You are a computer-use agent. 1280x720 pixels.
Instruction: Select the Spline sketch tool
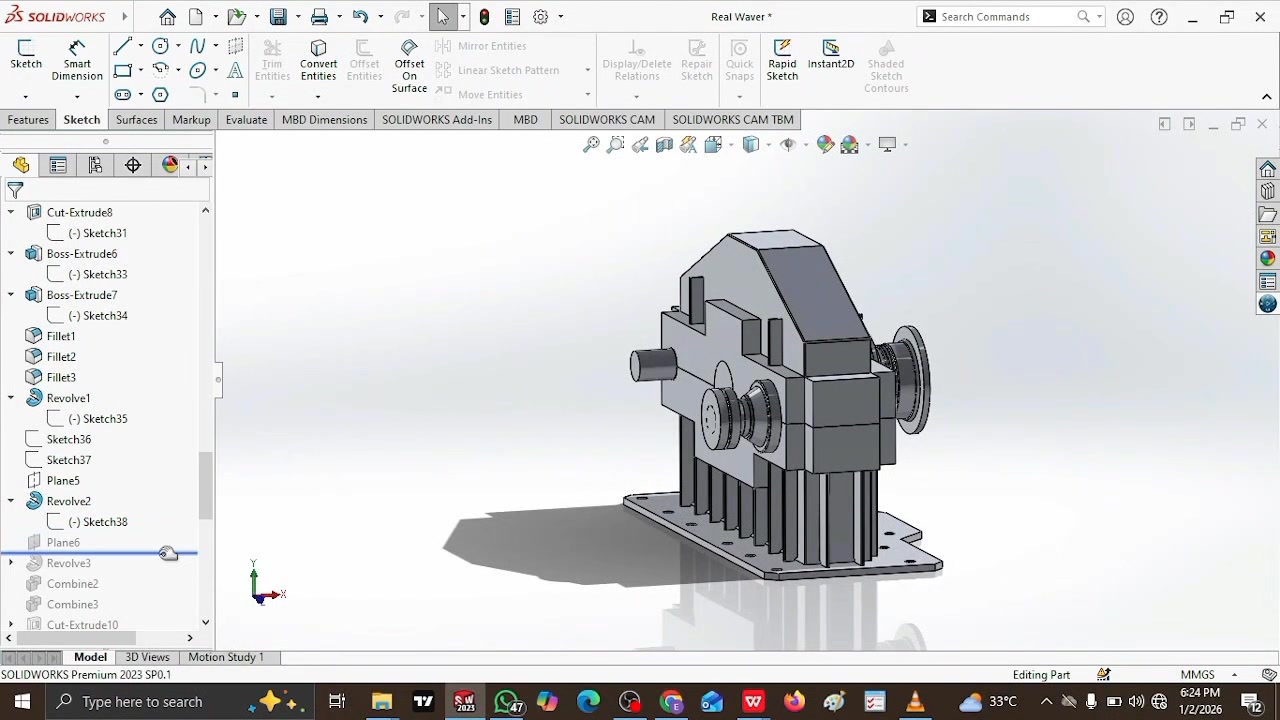point(197,46)
